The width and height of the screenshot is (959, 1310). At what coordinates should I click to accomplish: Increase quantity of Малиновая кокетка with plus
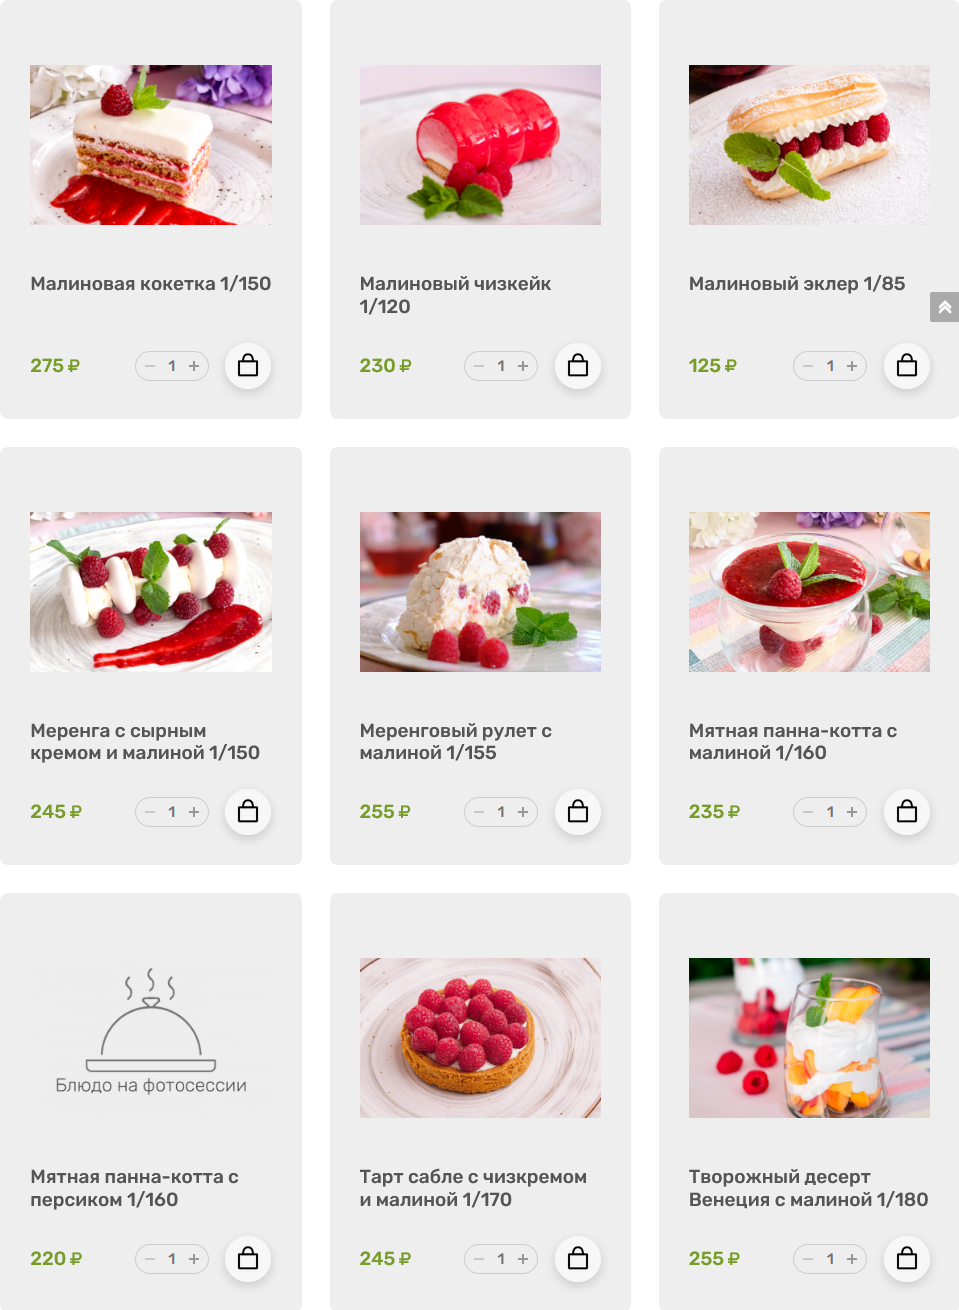194,366
